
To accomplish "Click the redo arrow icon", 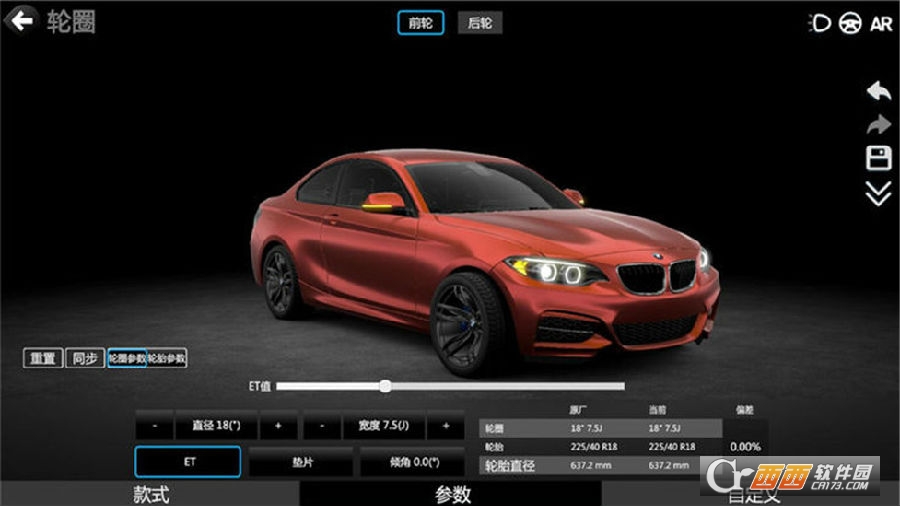I will pyautogui.click(x=878, y=125).
